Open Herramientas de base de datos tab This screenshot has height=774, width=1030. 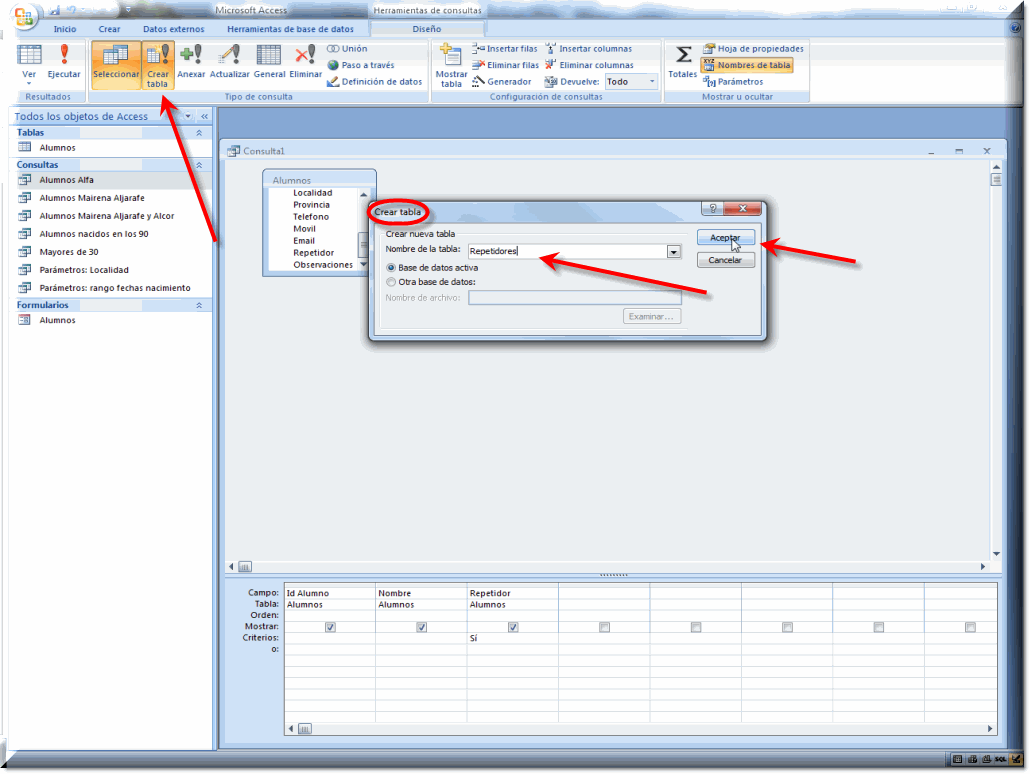point(290,29)
